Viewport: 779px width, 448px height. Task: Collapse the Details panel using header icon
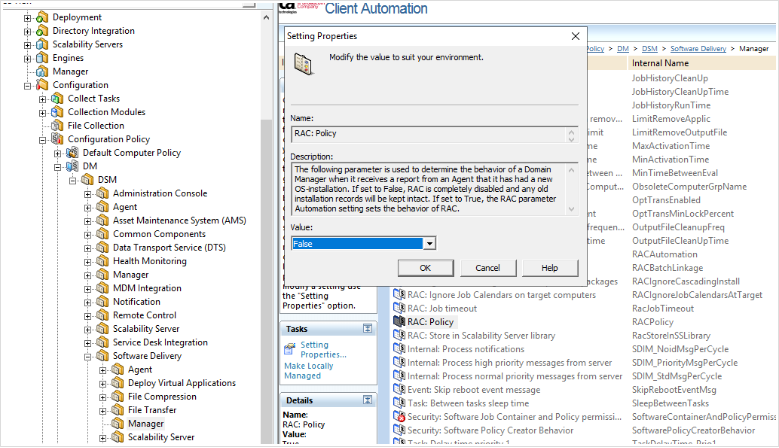(x=367, y=399)
